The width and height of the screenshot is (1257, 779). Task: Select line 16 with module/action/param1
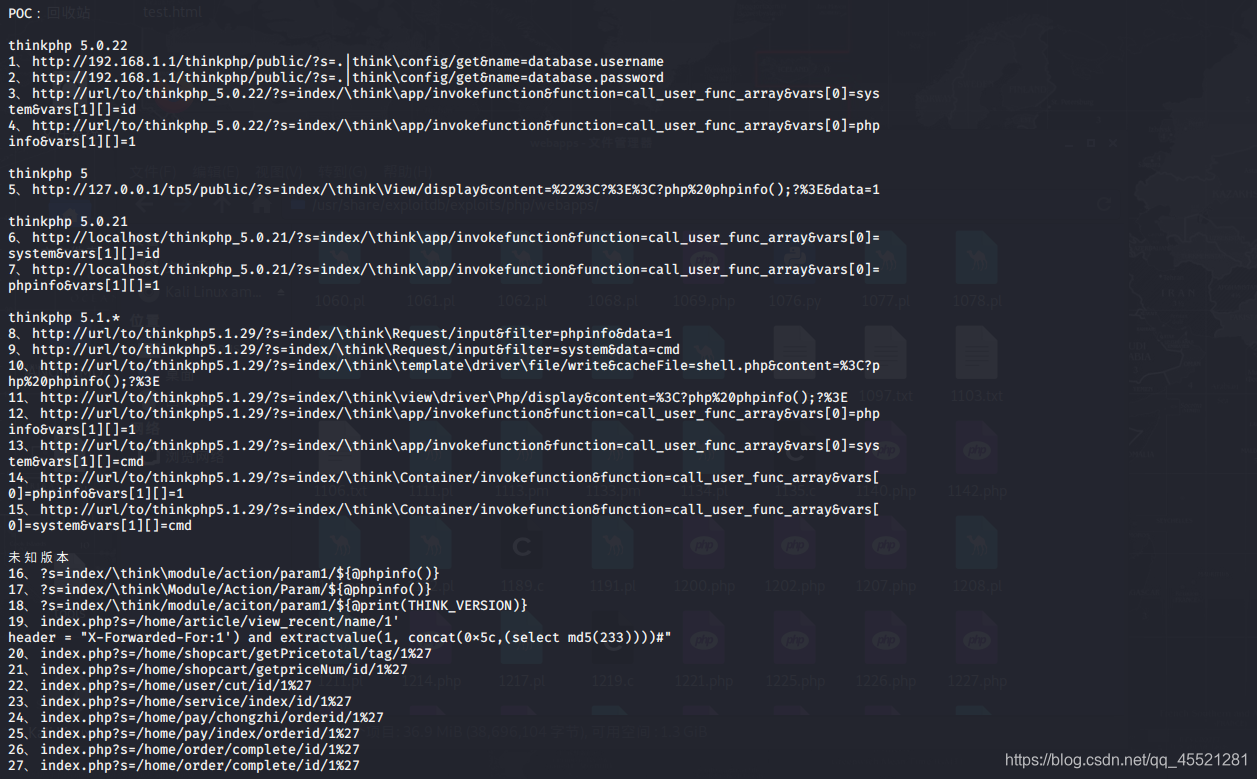[x=224, y=573]
